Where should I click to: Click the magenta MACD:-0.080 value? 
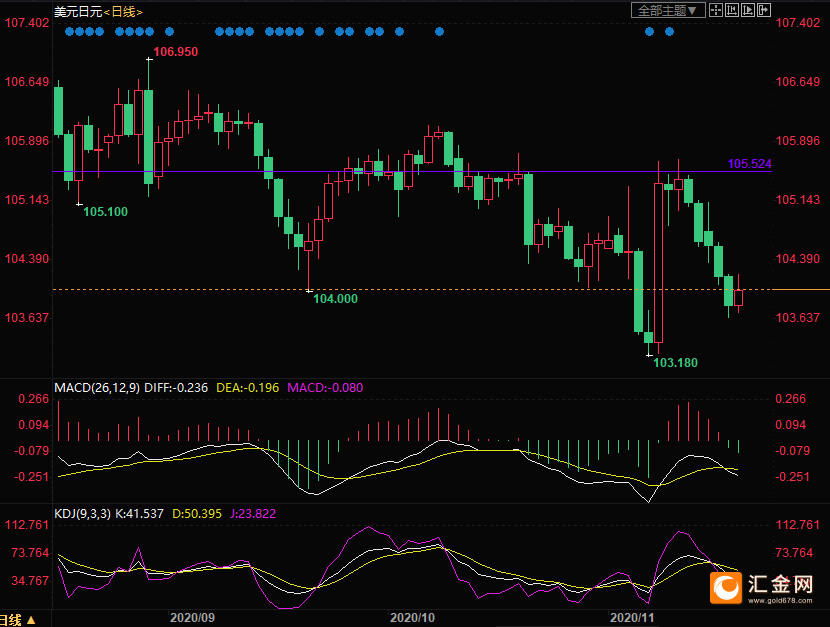point(325,388)
